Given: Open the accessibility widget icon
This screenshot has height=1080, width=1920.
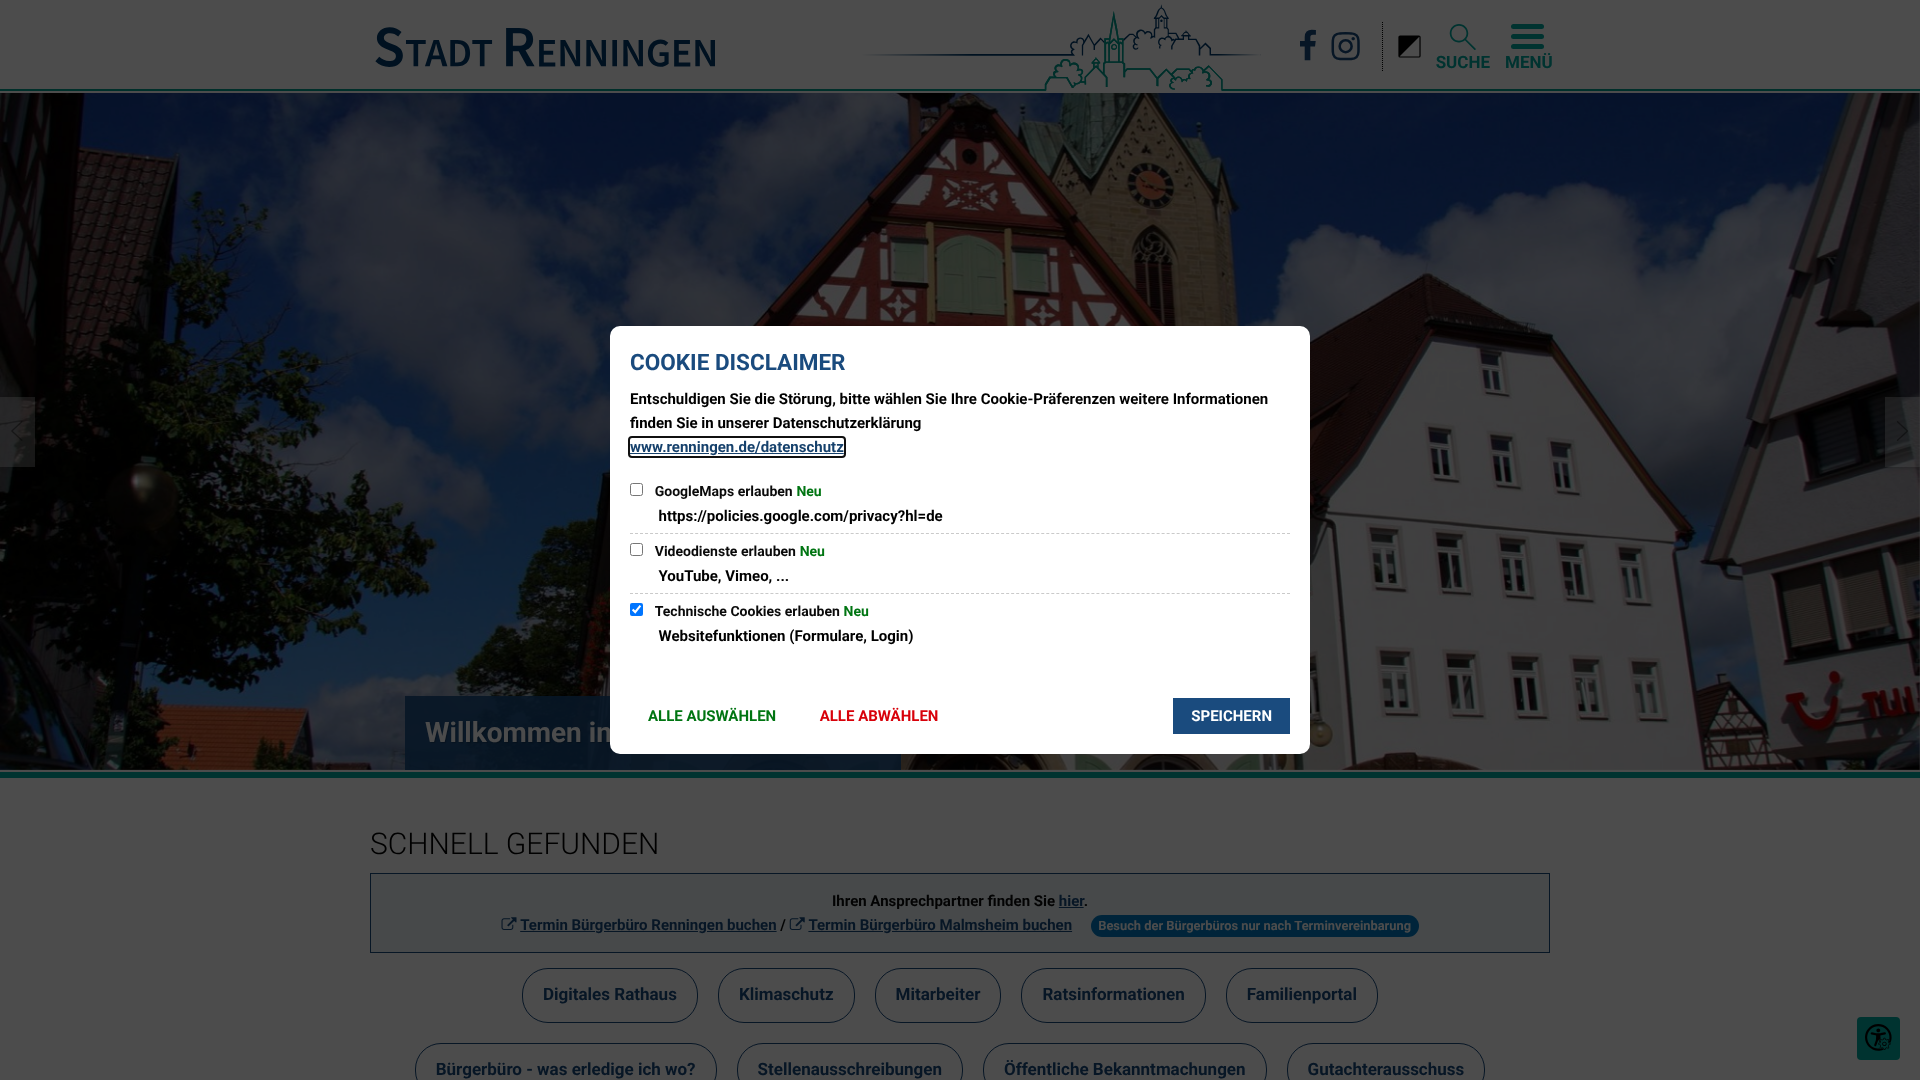Looking at the screenshot, I should [x=1877, y=1038].
